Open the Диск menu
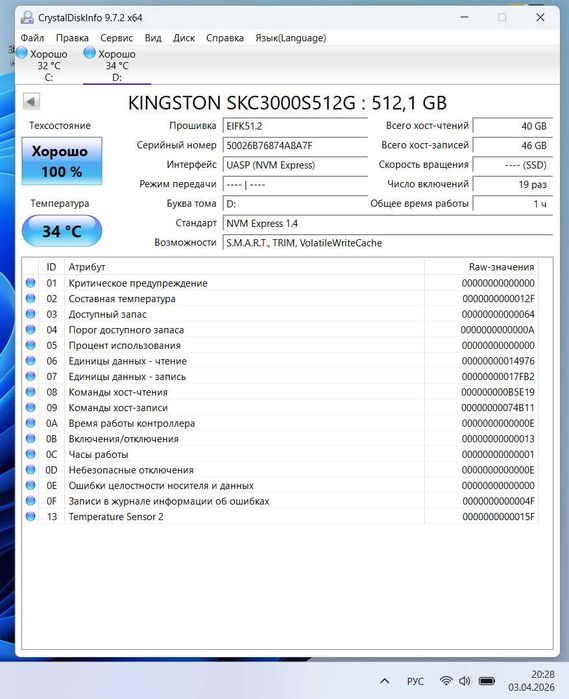Image resolution: width=569 pixels, height=699 pixels. click(184, 38)
